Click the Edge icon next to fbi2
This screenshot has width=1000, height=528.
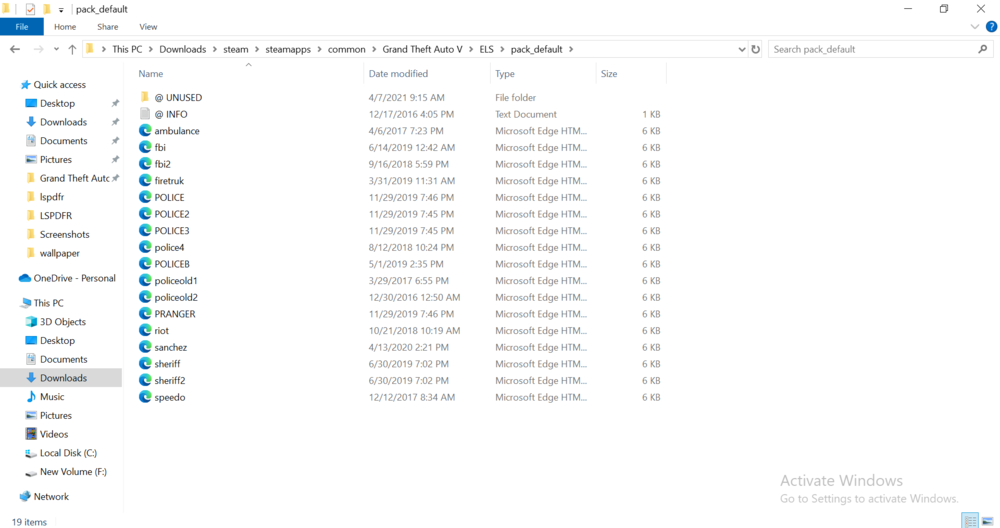(145, 164)
